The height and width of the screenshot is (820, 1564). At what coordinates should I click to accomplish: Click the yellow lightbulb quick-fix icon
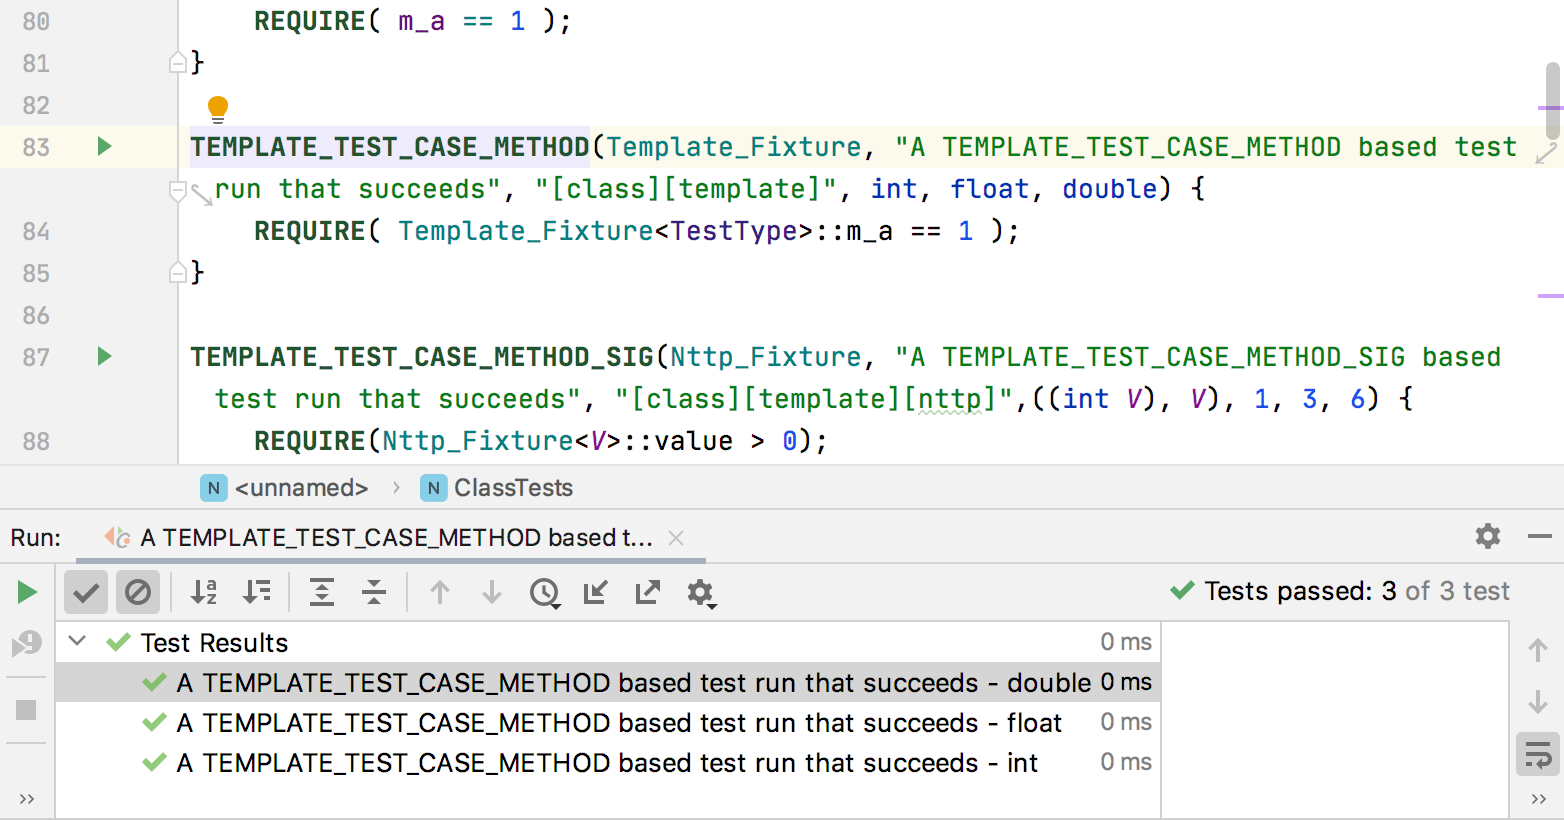tap(217, 108)
